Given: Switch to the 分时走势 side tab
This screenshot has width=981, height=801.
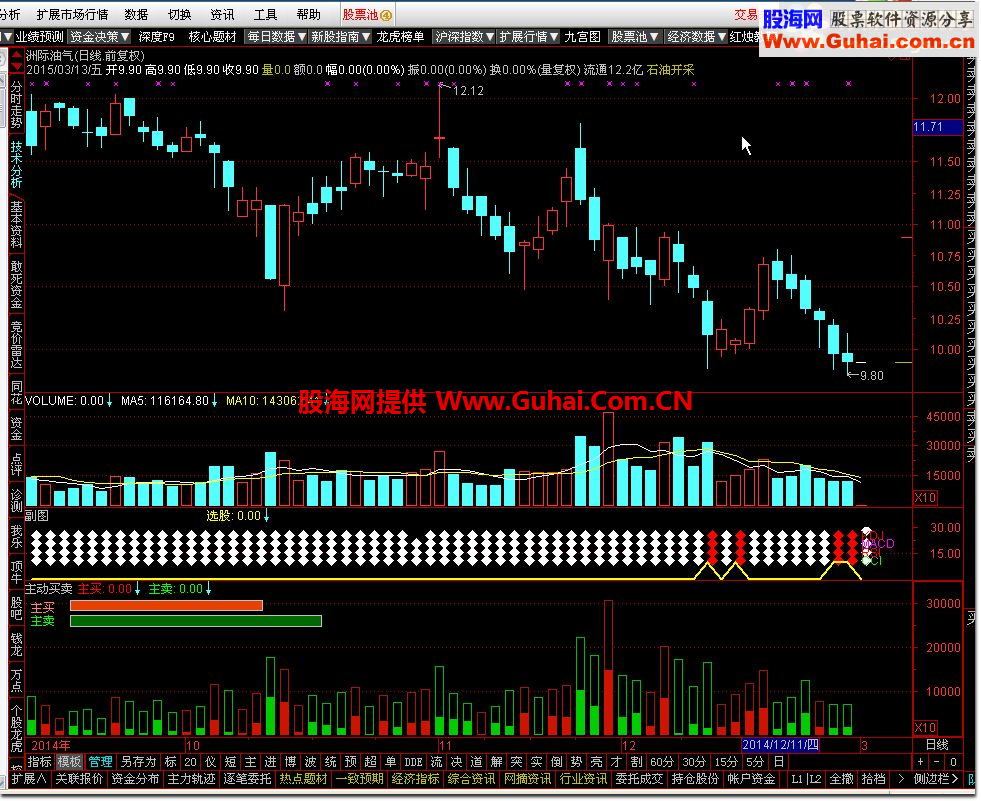Looking at the screenshot, I should coord(16,104).
